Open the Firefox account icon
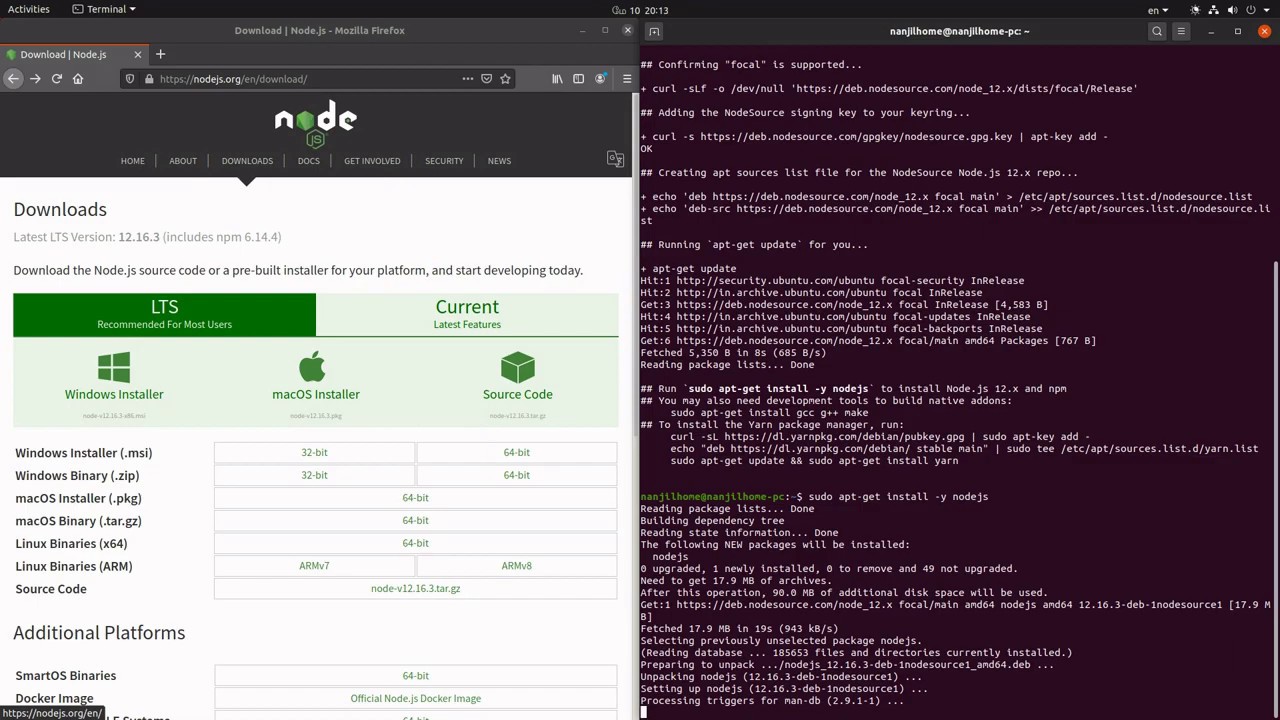Screen dimensions: 1280x720 tap(600, 79)
